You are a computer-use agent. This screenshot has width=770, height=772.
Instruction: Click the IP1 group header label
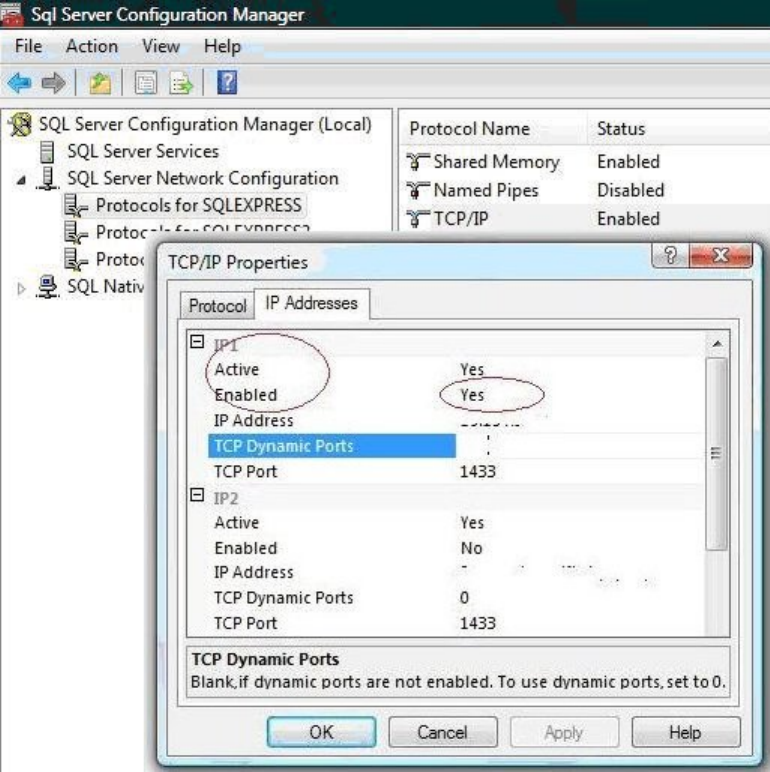(226, 346)
